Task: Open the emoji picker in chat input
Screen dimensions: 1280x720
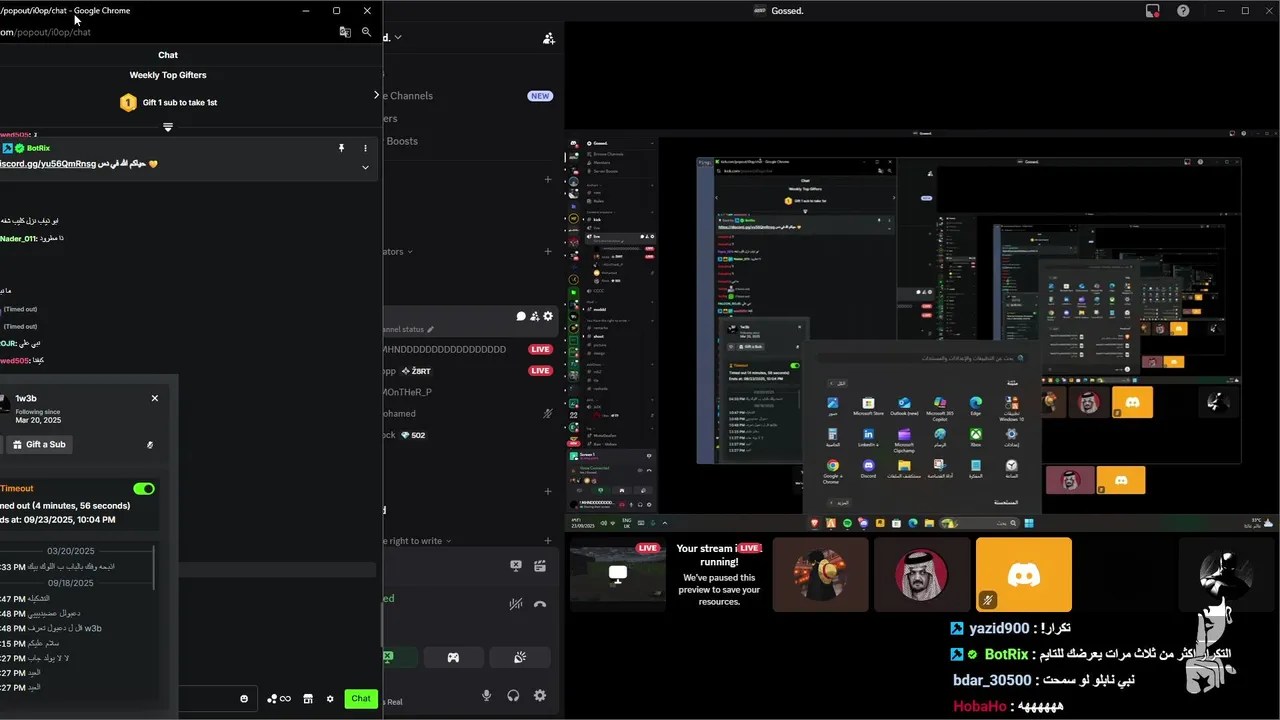Action: tap(244, 699)
